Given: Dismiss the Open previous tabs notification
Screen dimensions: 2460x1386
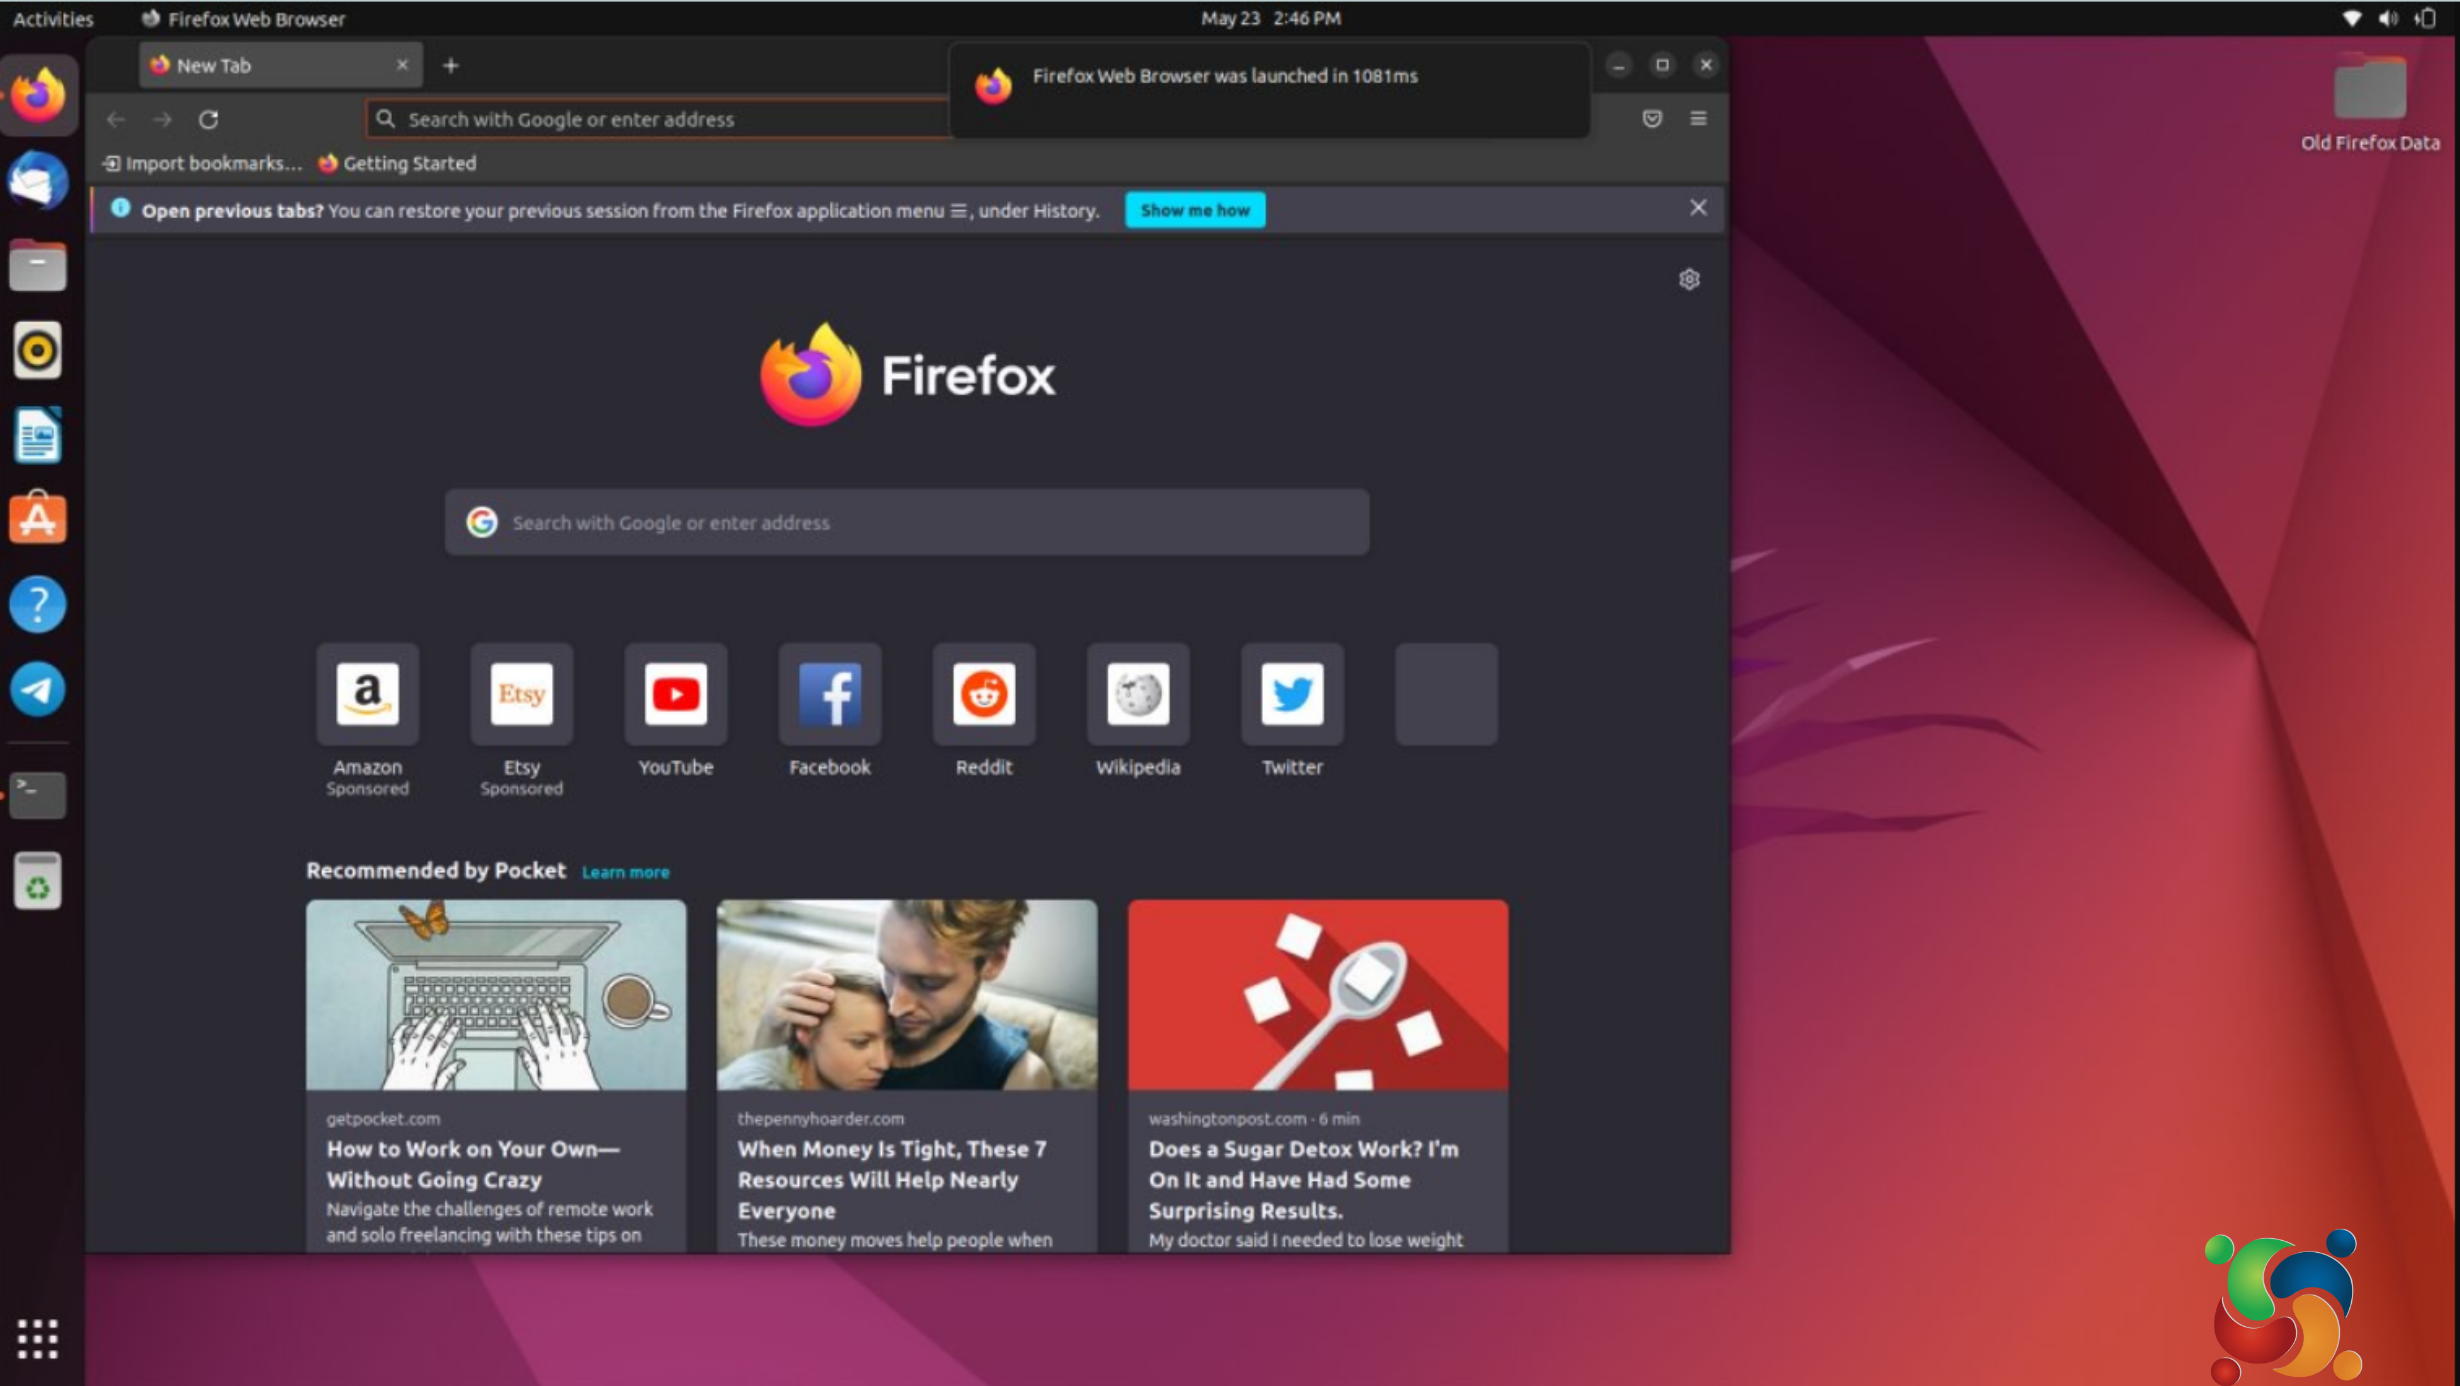Looking at the screenshot, I should pos(1698,208).
